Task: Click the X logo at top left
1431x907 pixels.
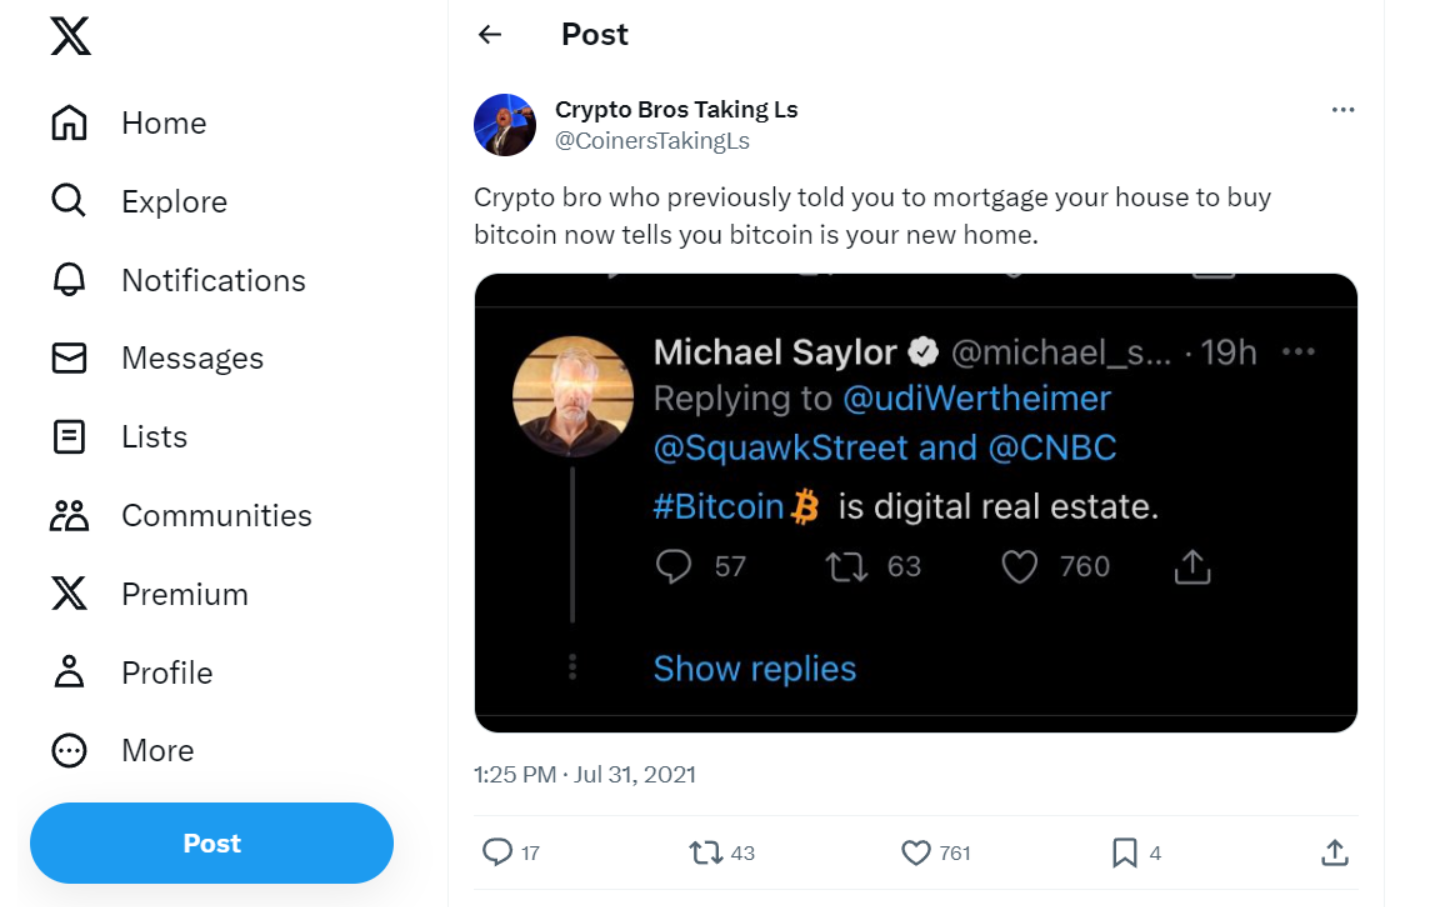Action: (x=70, y=37)
